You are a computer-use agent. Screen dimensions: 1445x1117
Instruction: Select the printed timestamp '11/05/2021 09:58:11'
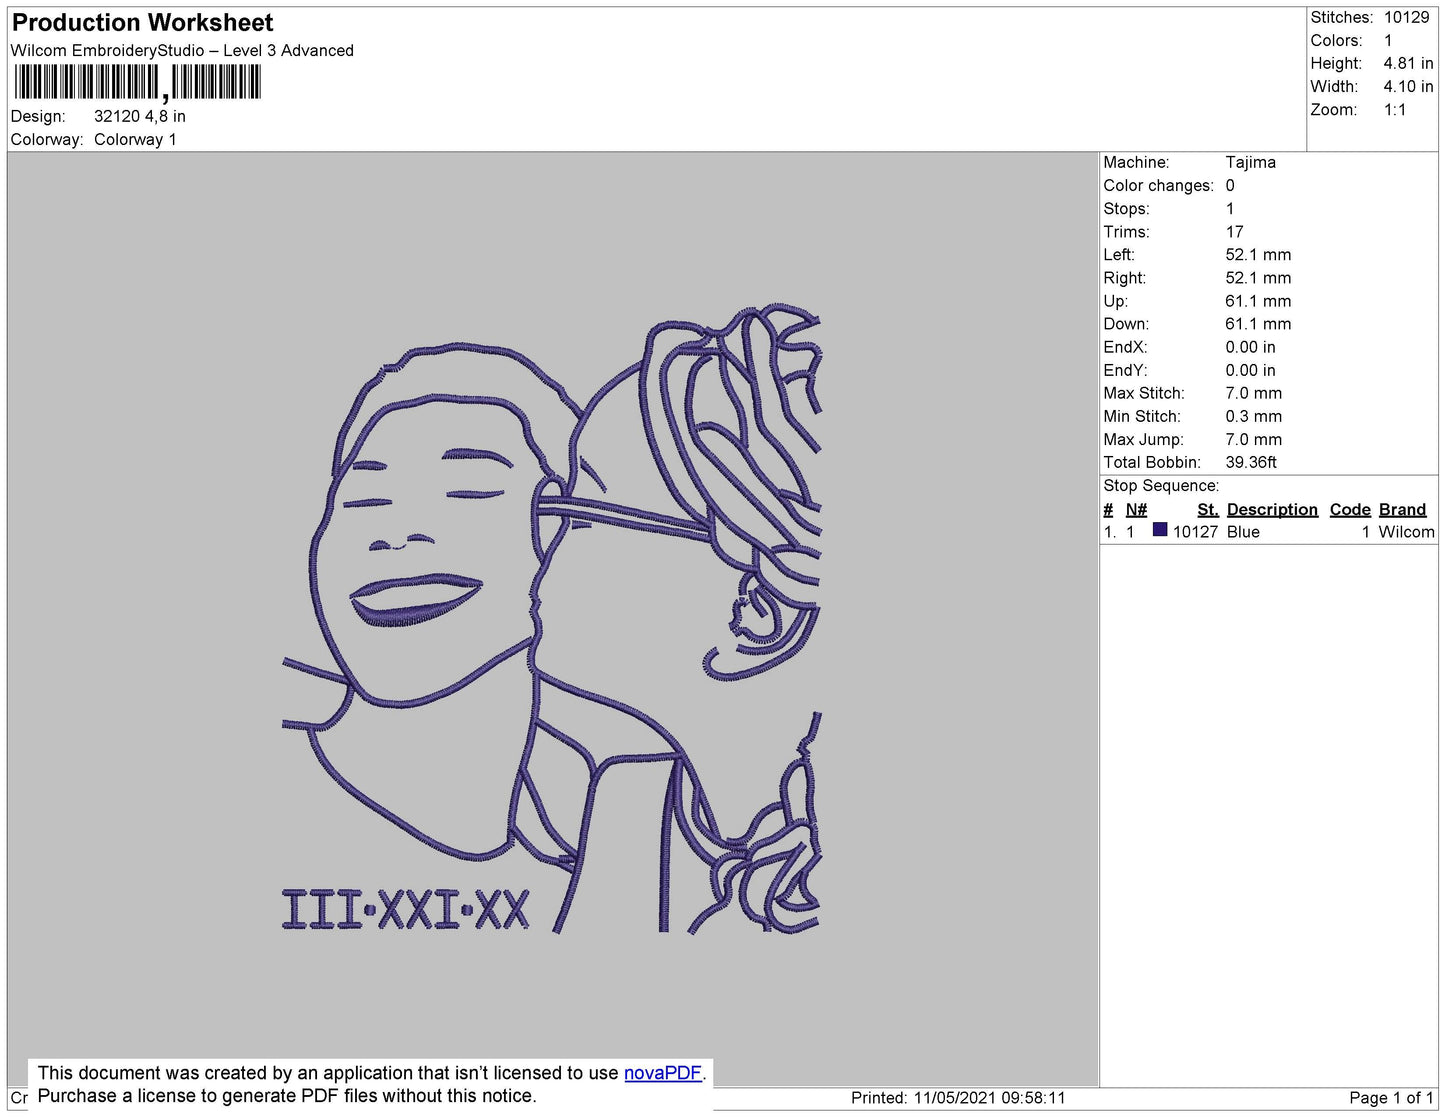click(x=989, y=1098)
